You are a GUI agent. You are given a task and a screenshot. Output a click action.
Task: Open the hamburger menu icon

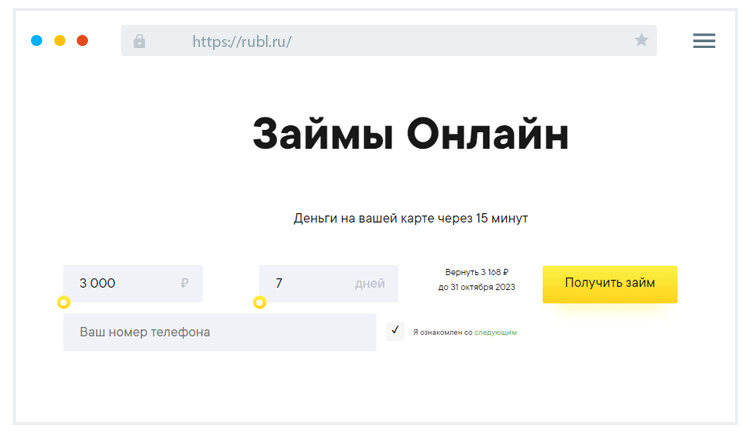click(704, 41)
